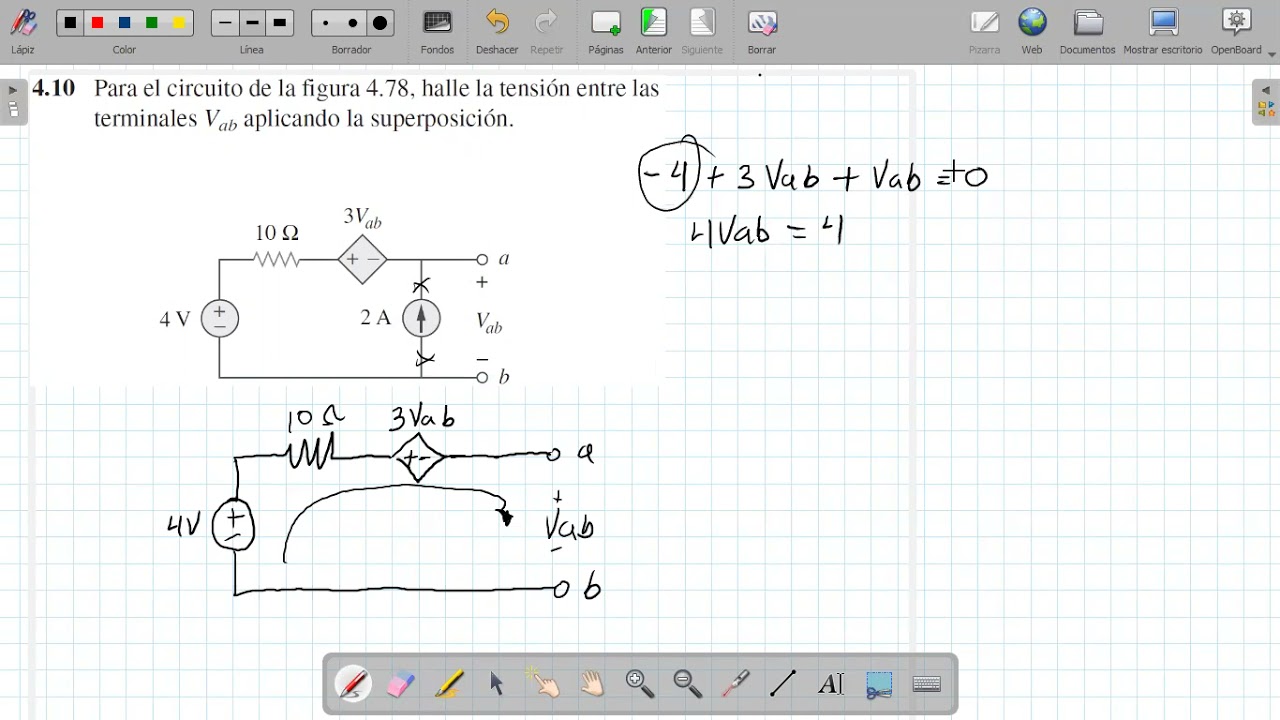This screenshot has width=1280, height=720.
Task: Open the OpenBoard menu gear
Action: pos(1237,30)
